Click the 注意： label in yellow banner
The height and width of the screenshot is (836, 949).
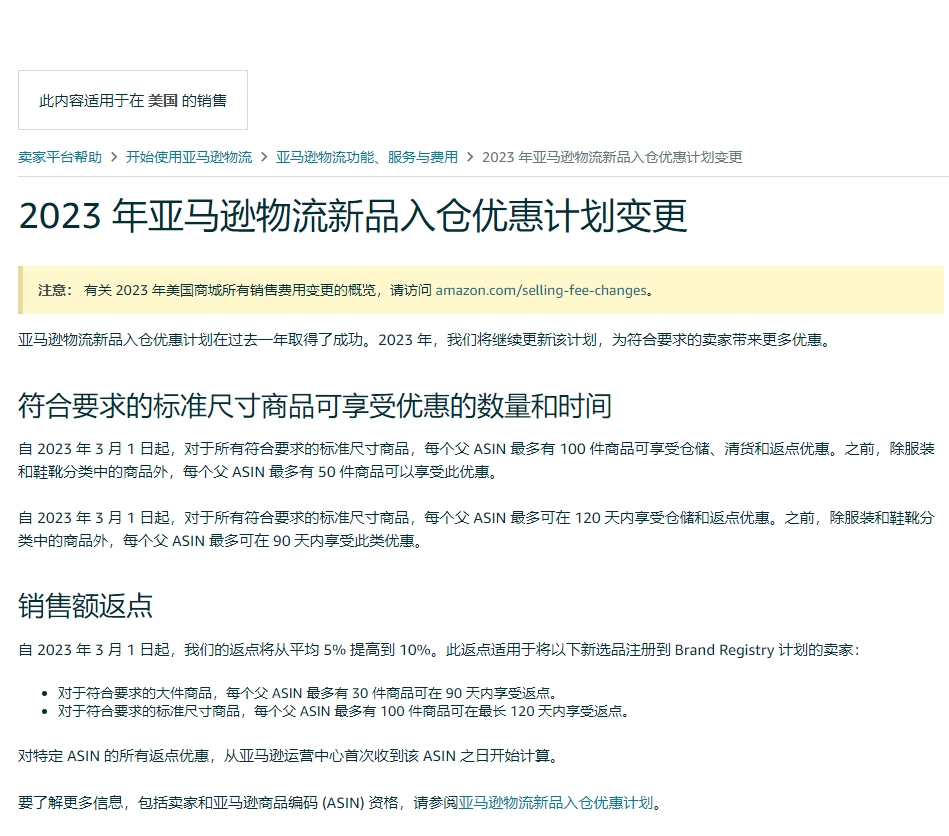pyautogui.click(x=55, y=291)
